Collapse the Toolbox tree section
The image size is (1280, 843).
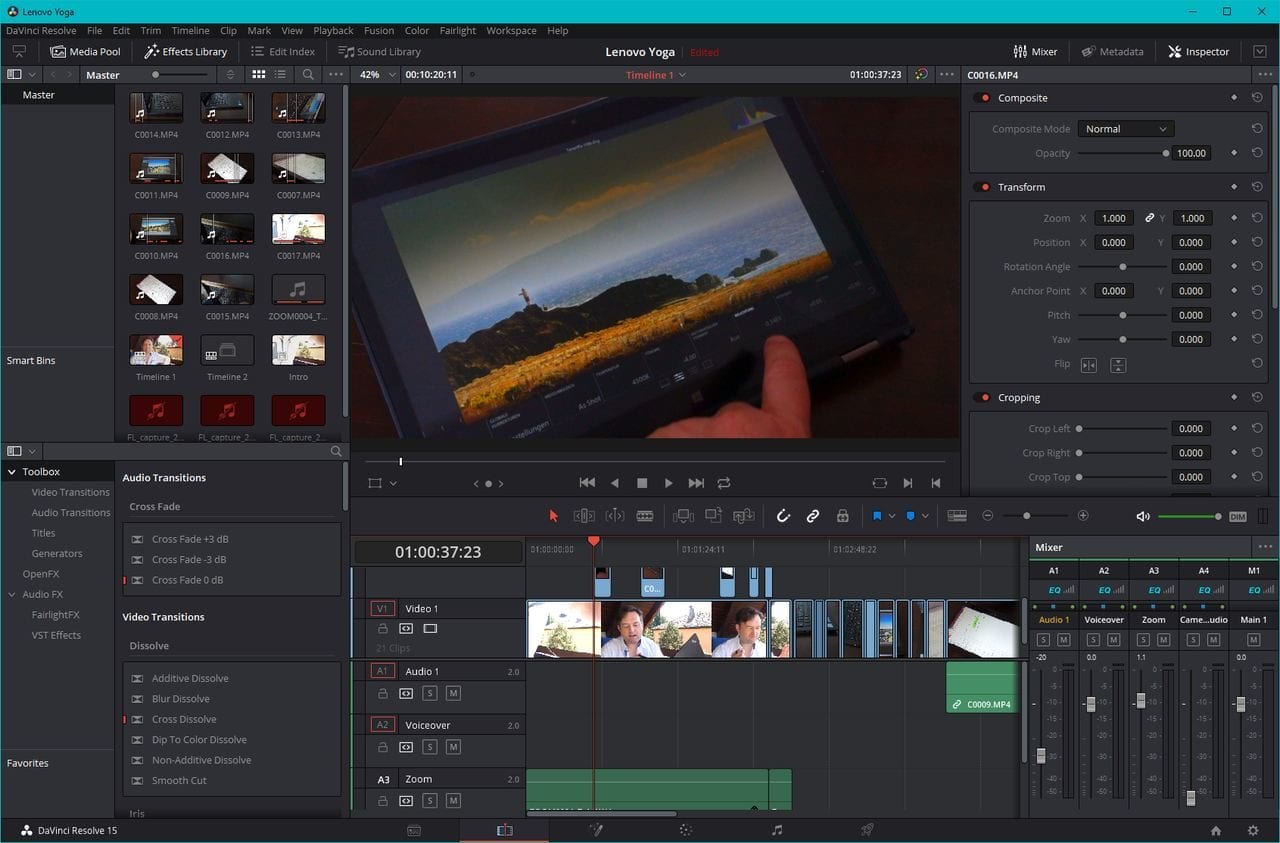pyautogui.click(x=12, y=472)
